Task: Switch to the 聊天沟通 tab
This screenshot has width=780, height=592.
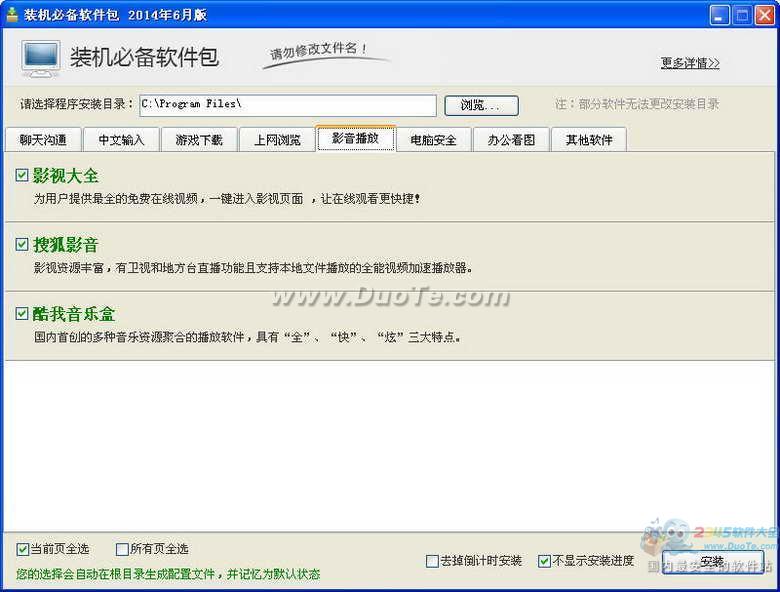Action: coord(43,140)
